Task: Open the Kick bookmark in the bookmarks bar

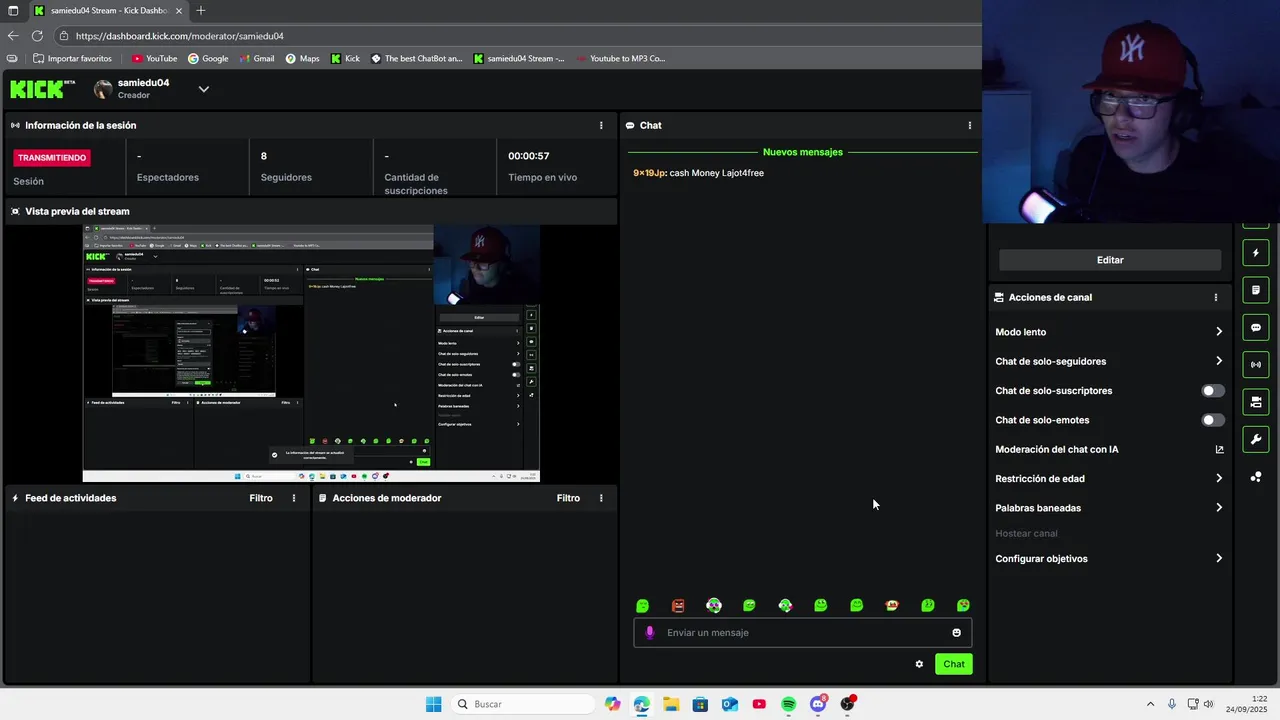Action: [345, 58]
